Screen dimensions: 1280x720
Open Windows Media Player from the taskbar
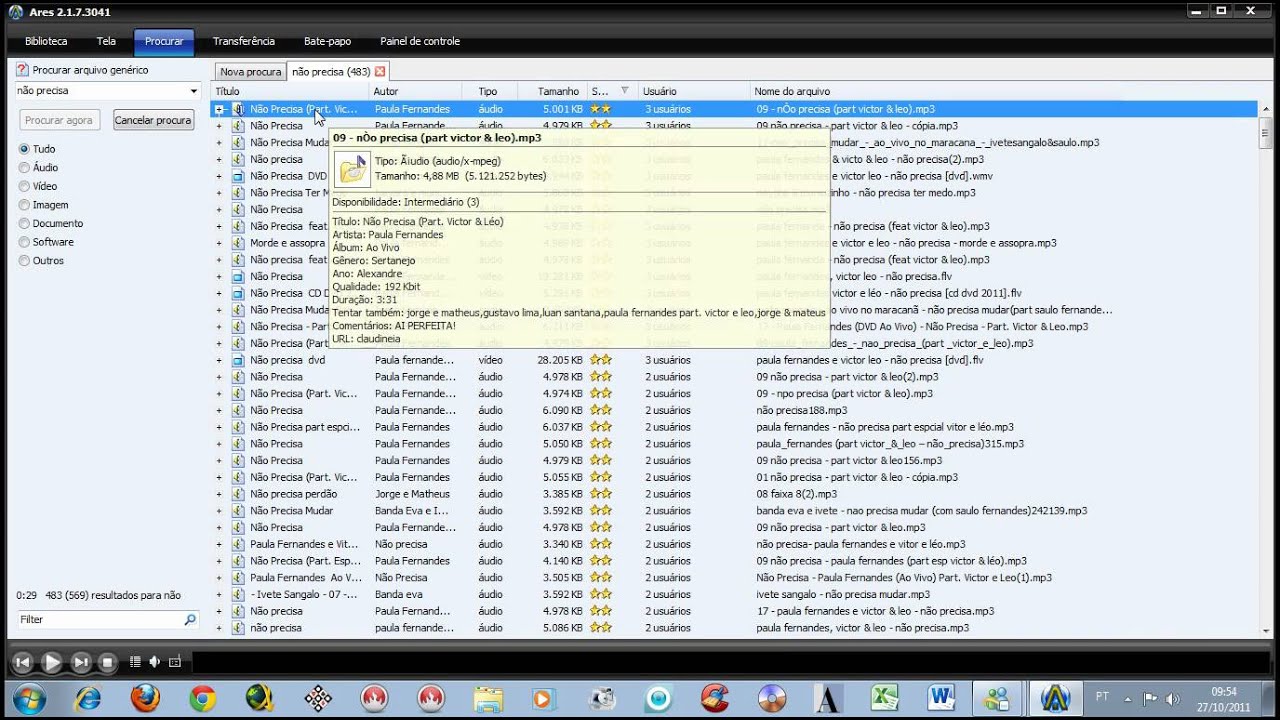click(x=543, y=699)
